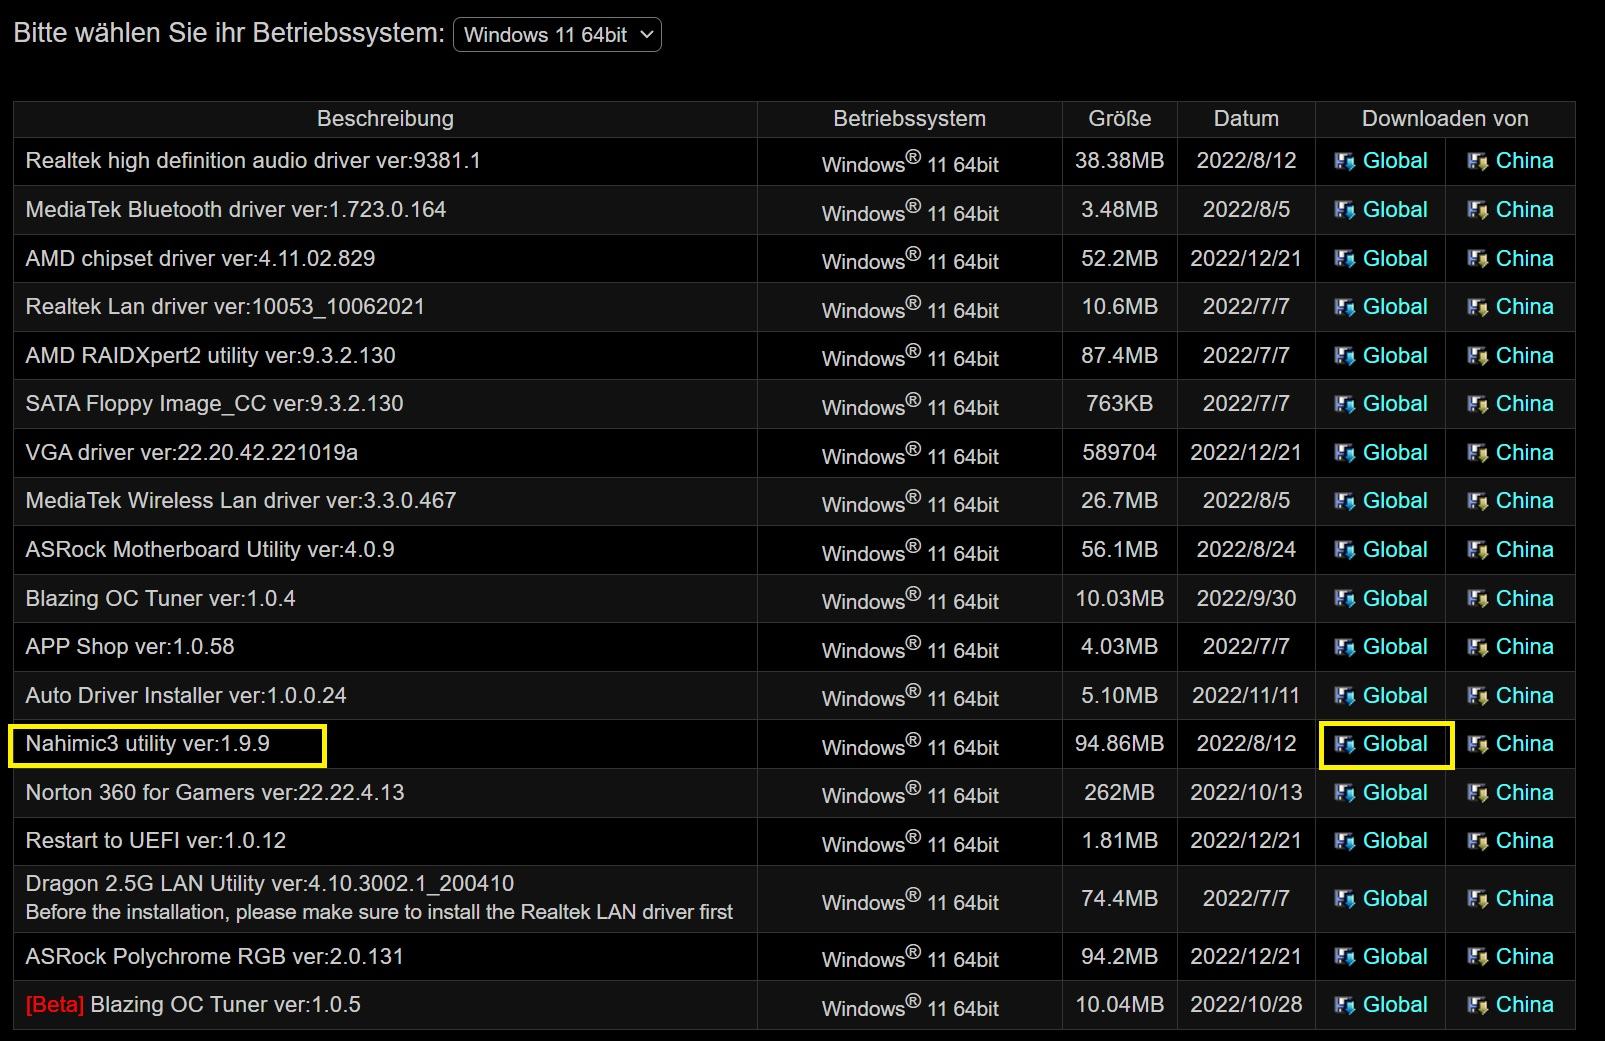1605x1041 pixels.
Task: Click the Global download icon for APP Shop
Action: (x=1345, y=648)
